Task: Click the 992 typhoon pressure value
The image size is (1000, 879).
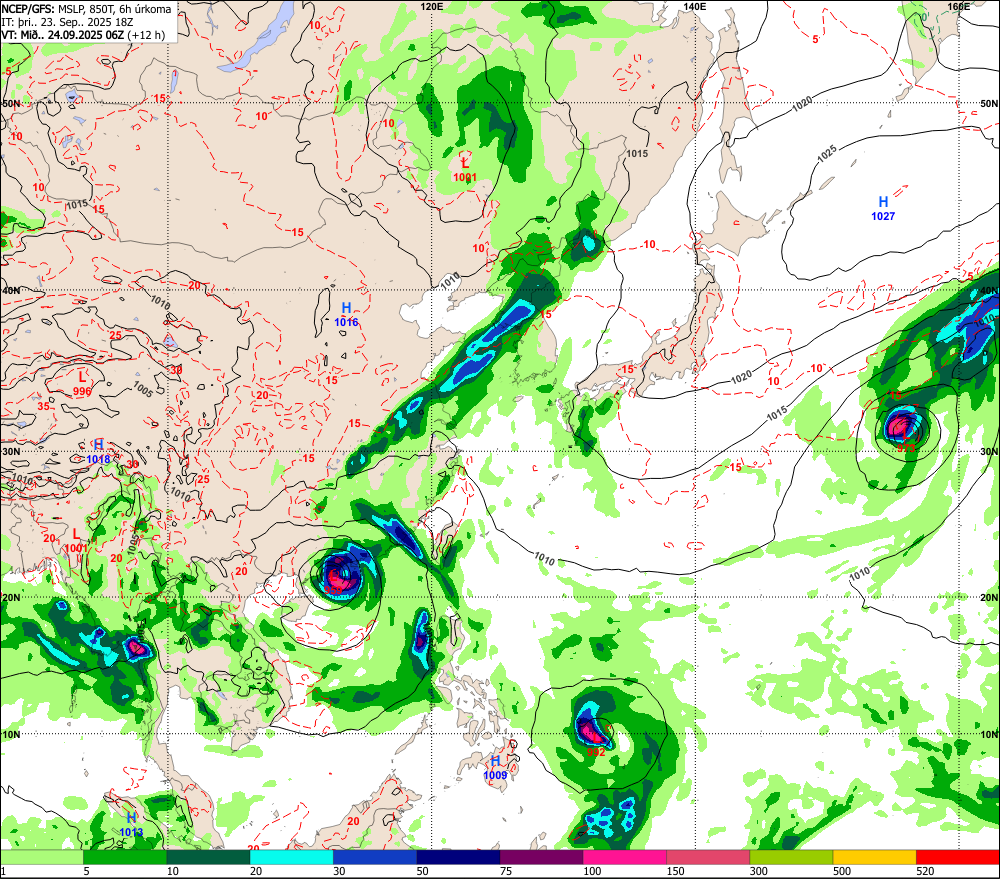Action: click(596, 752)
